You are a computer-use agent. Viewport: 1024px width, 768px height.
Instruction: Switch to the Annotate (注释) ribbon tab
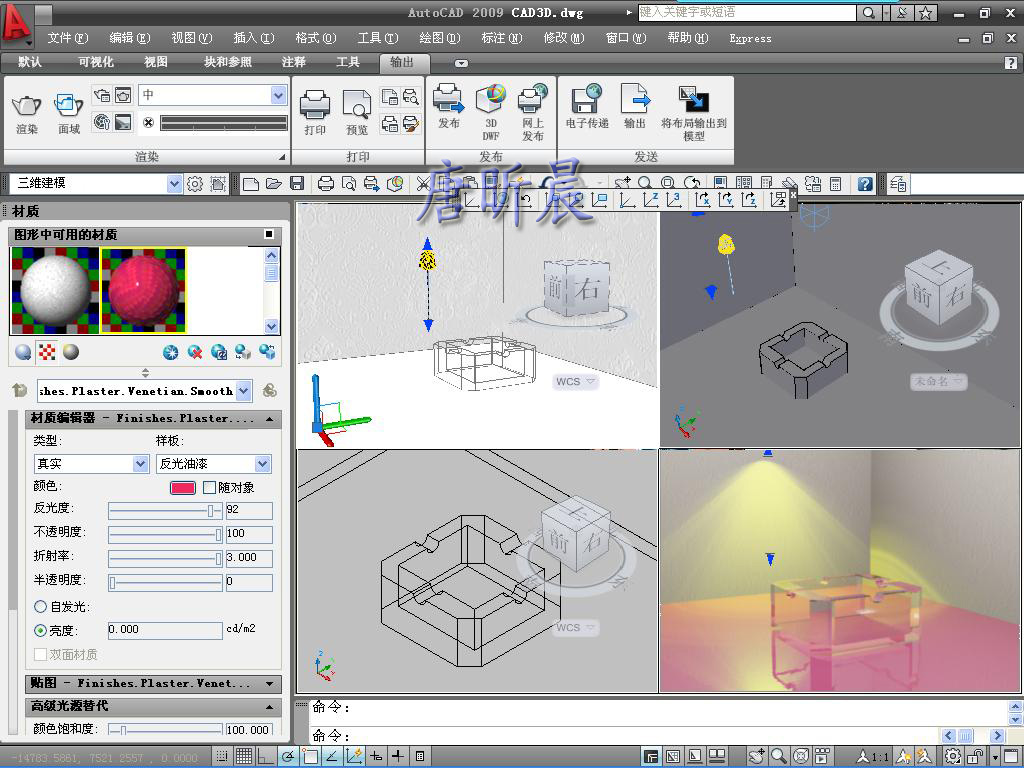294,62
